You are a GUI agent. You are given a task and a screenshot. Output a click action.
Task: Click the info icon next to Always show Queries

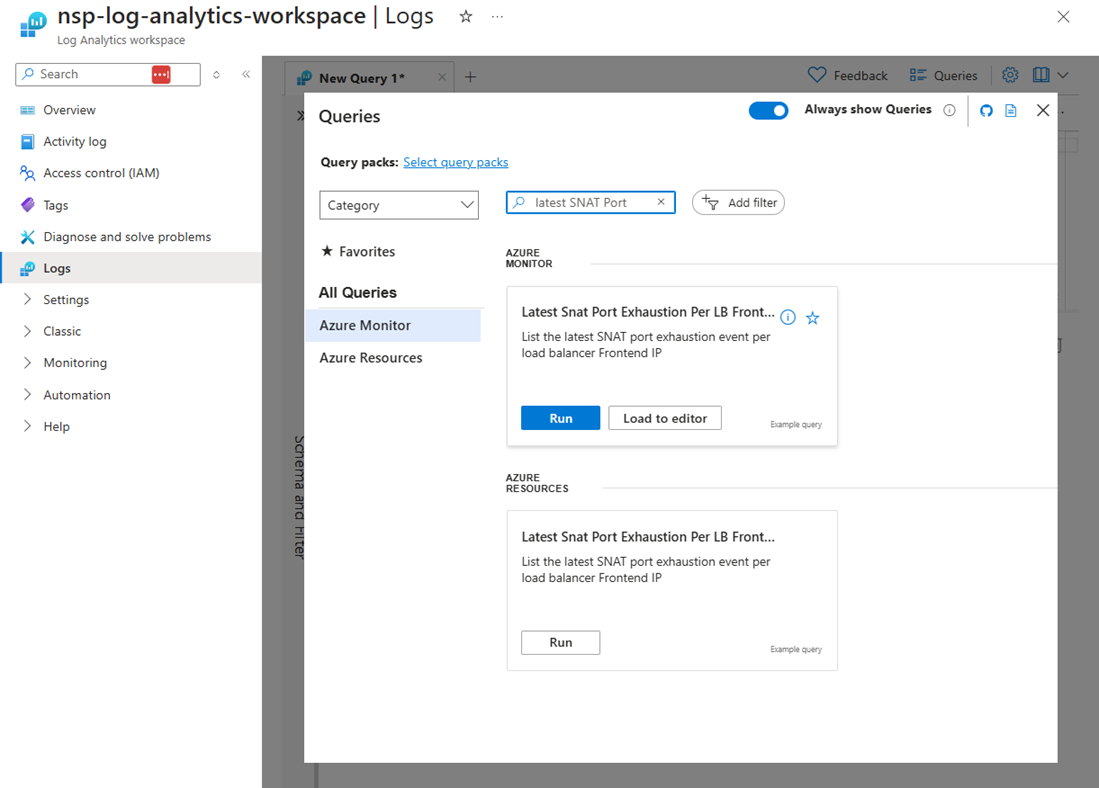(x=949, y=110)
